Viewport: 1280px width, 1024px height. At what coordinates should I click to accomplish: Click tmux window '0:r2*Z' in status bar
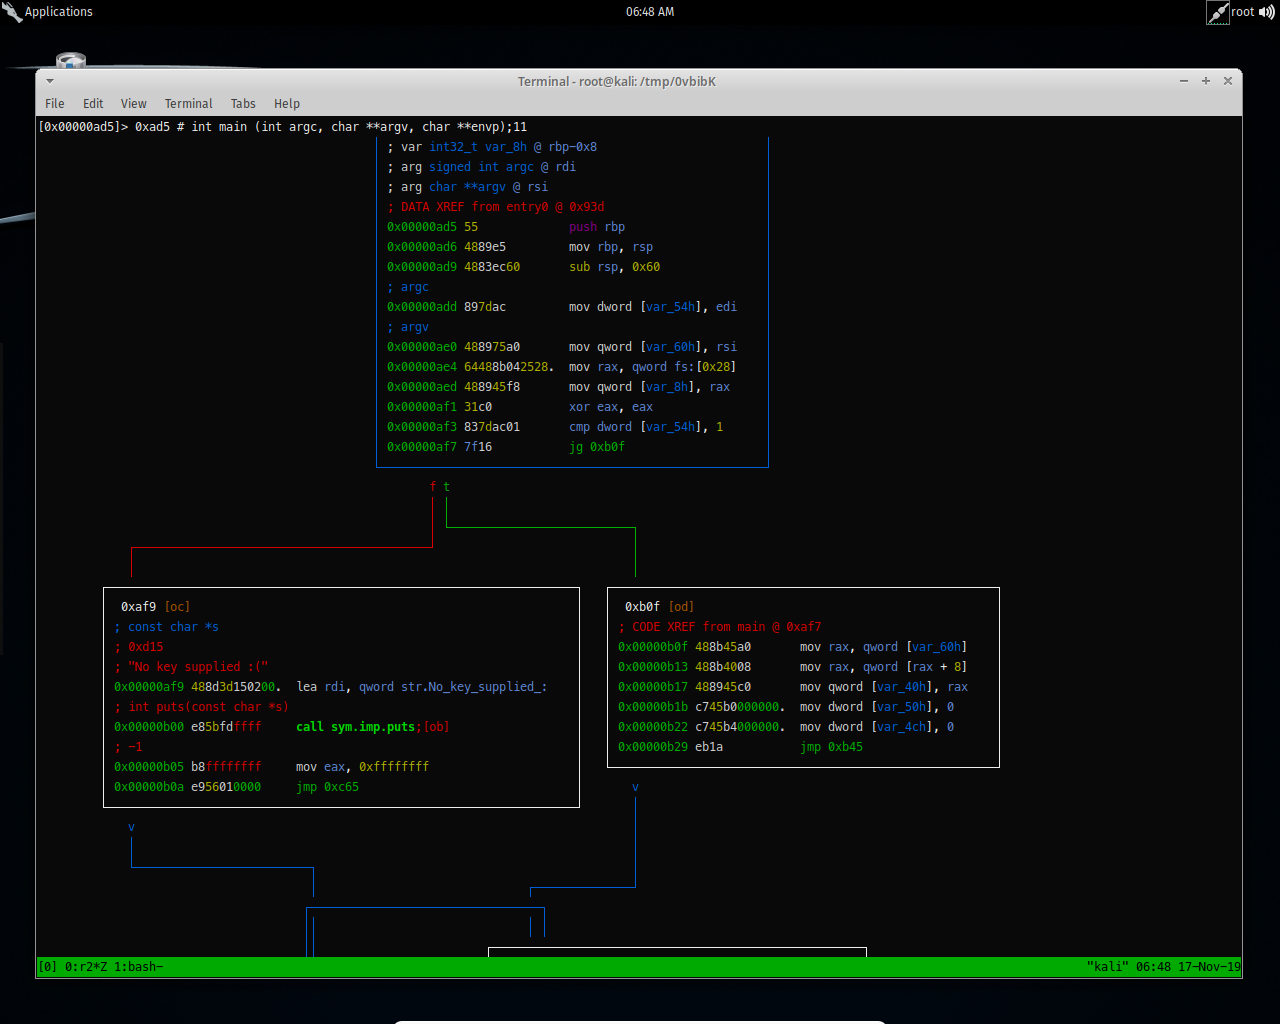[86, 967]
